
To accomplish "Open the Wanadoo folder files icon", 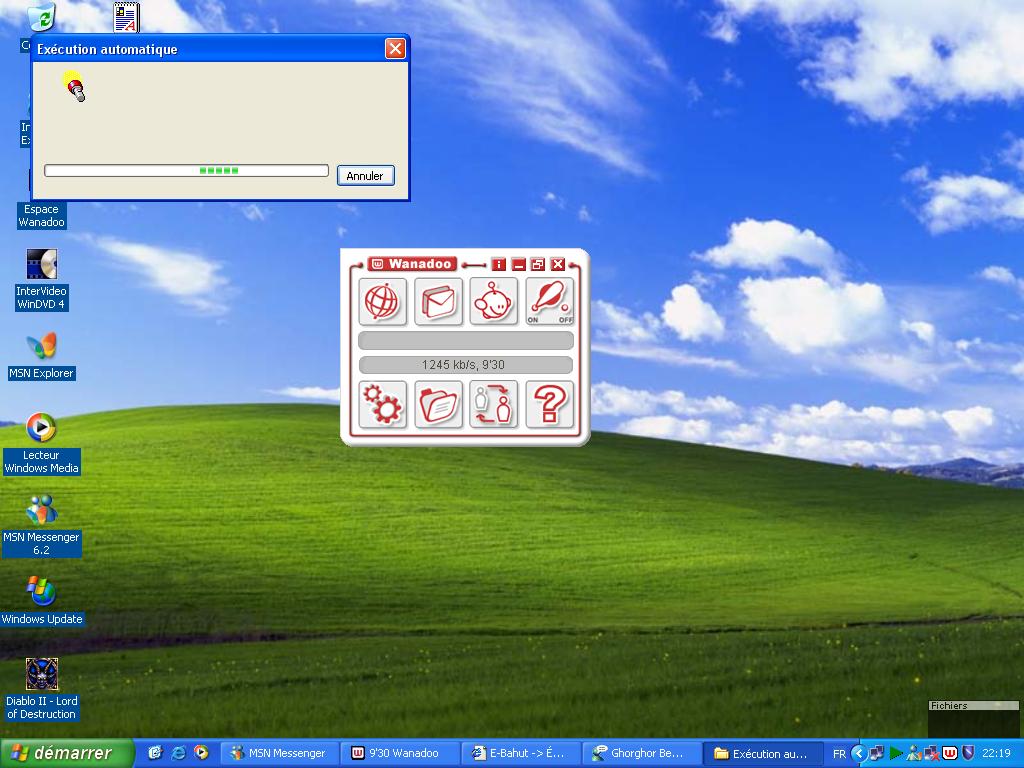I will (438, 404).
